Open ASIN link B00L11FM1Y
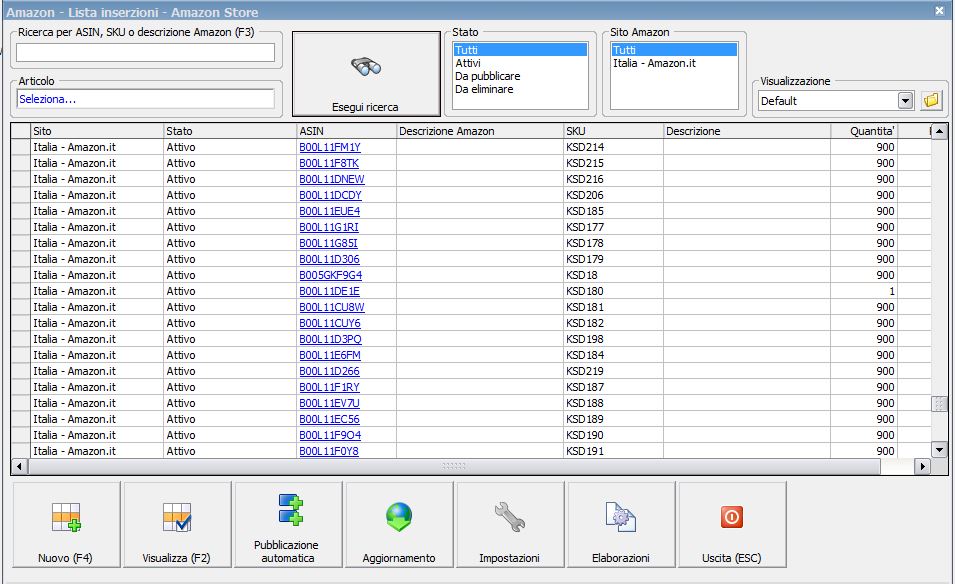 (x=329, y=147)
